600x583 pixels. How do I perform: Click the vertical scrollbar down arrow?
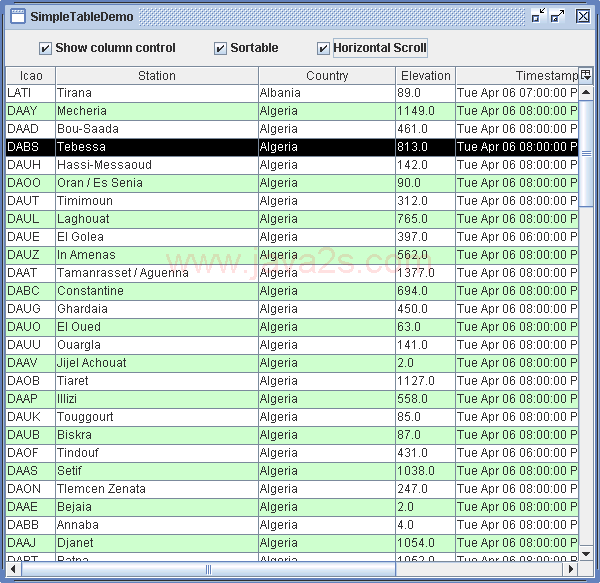coord(586,554)
